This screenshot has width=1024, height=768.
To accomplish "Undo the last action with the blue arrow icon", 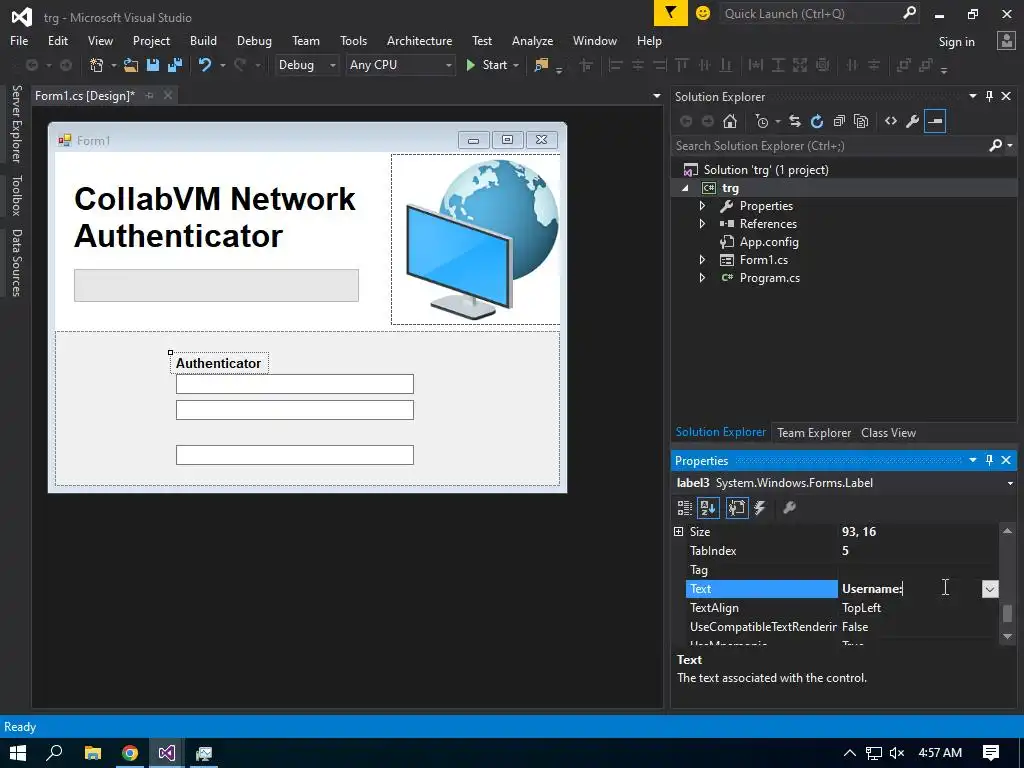I will 205,65.
